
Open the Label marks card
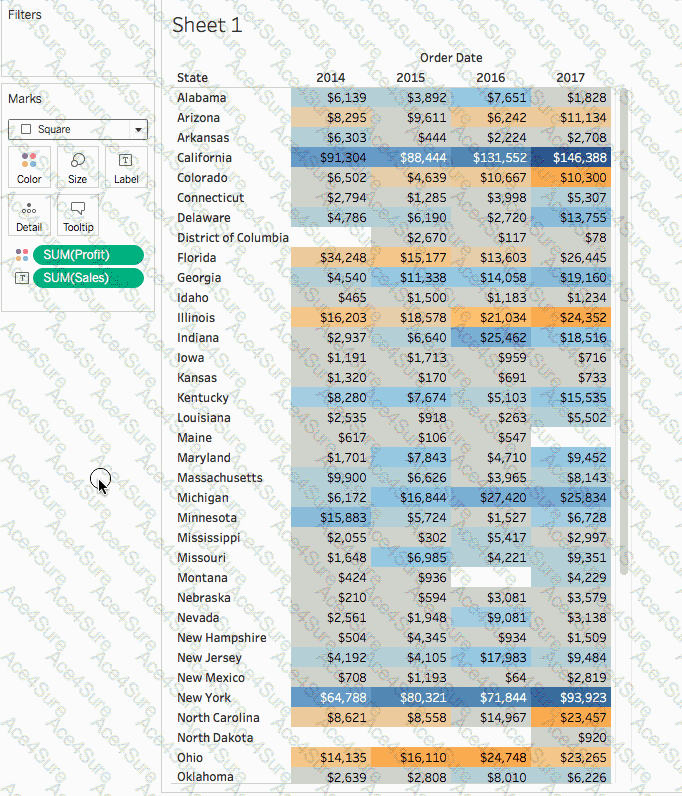coord(126,166)
